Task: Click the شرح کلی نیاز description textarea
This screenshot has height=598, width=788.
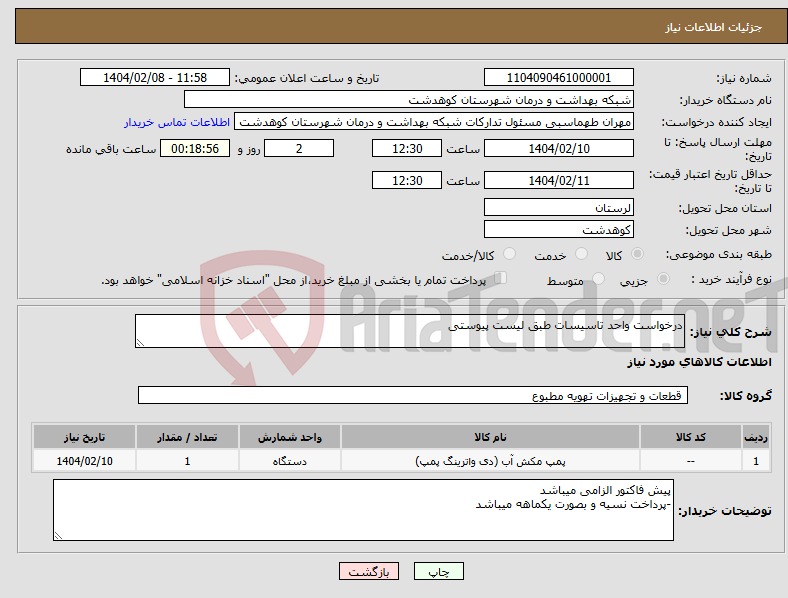Action: pyautogui.click(x=410, y=331)
